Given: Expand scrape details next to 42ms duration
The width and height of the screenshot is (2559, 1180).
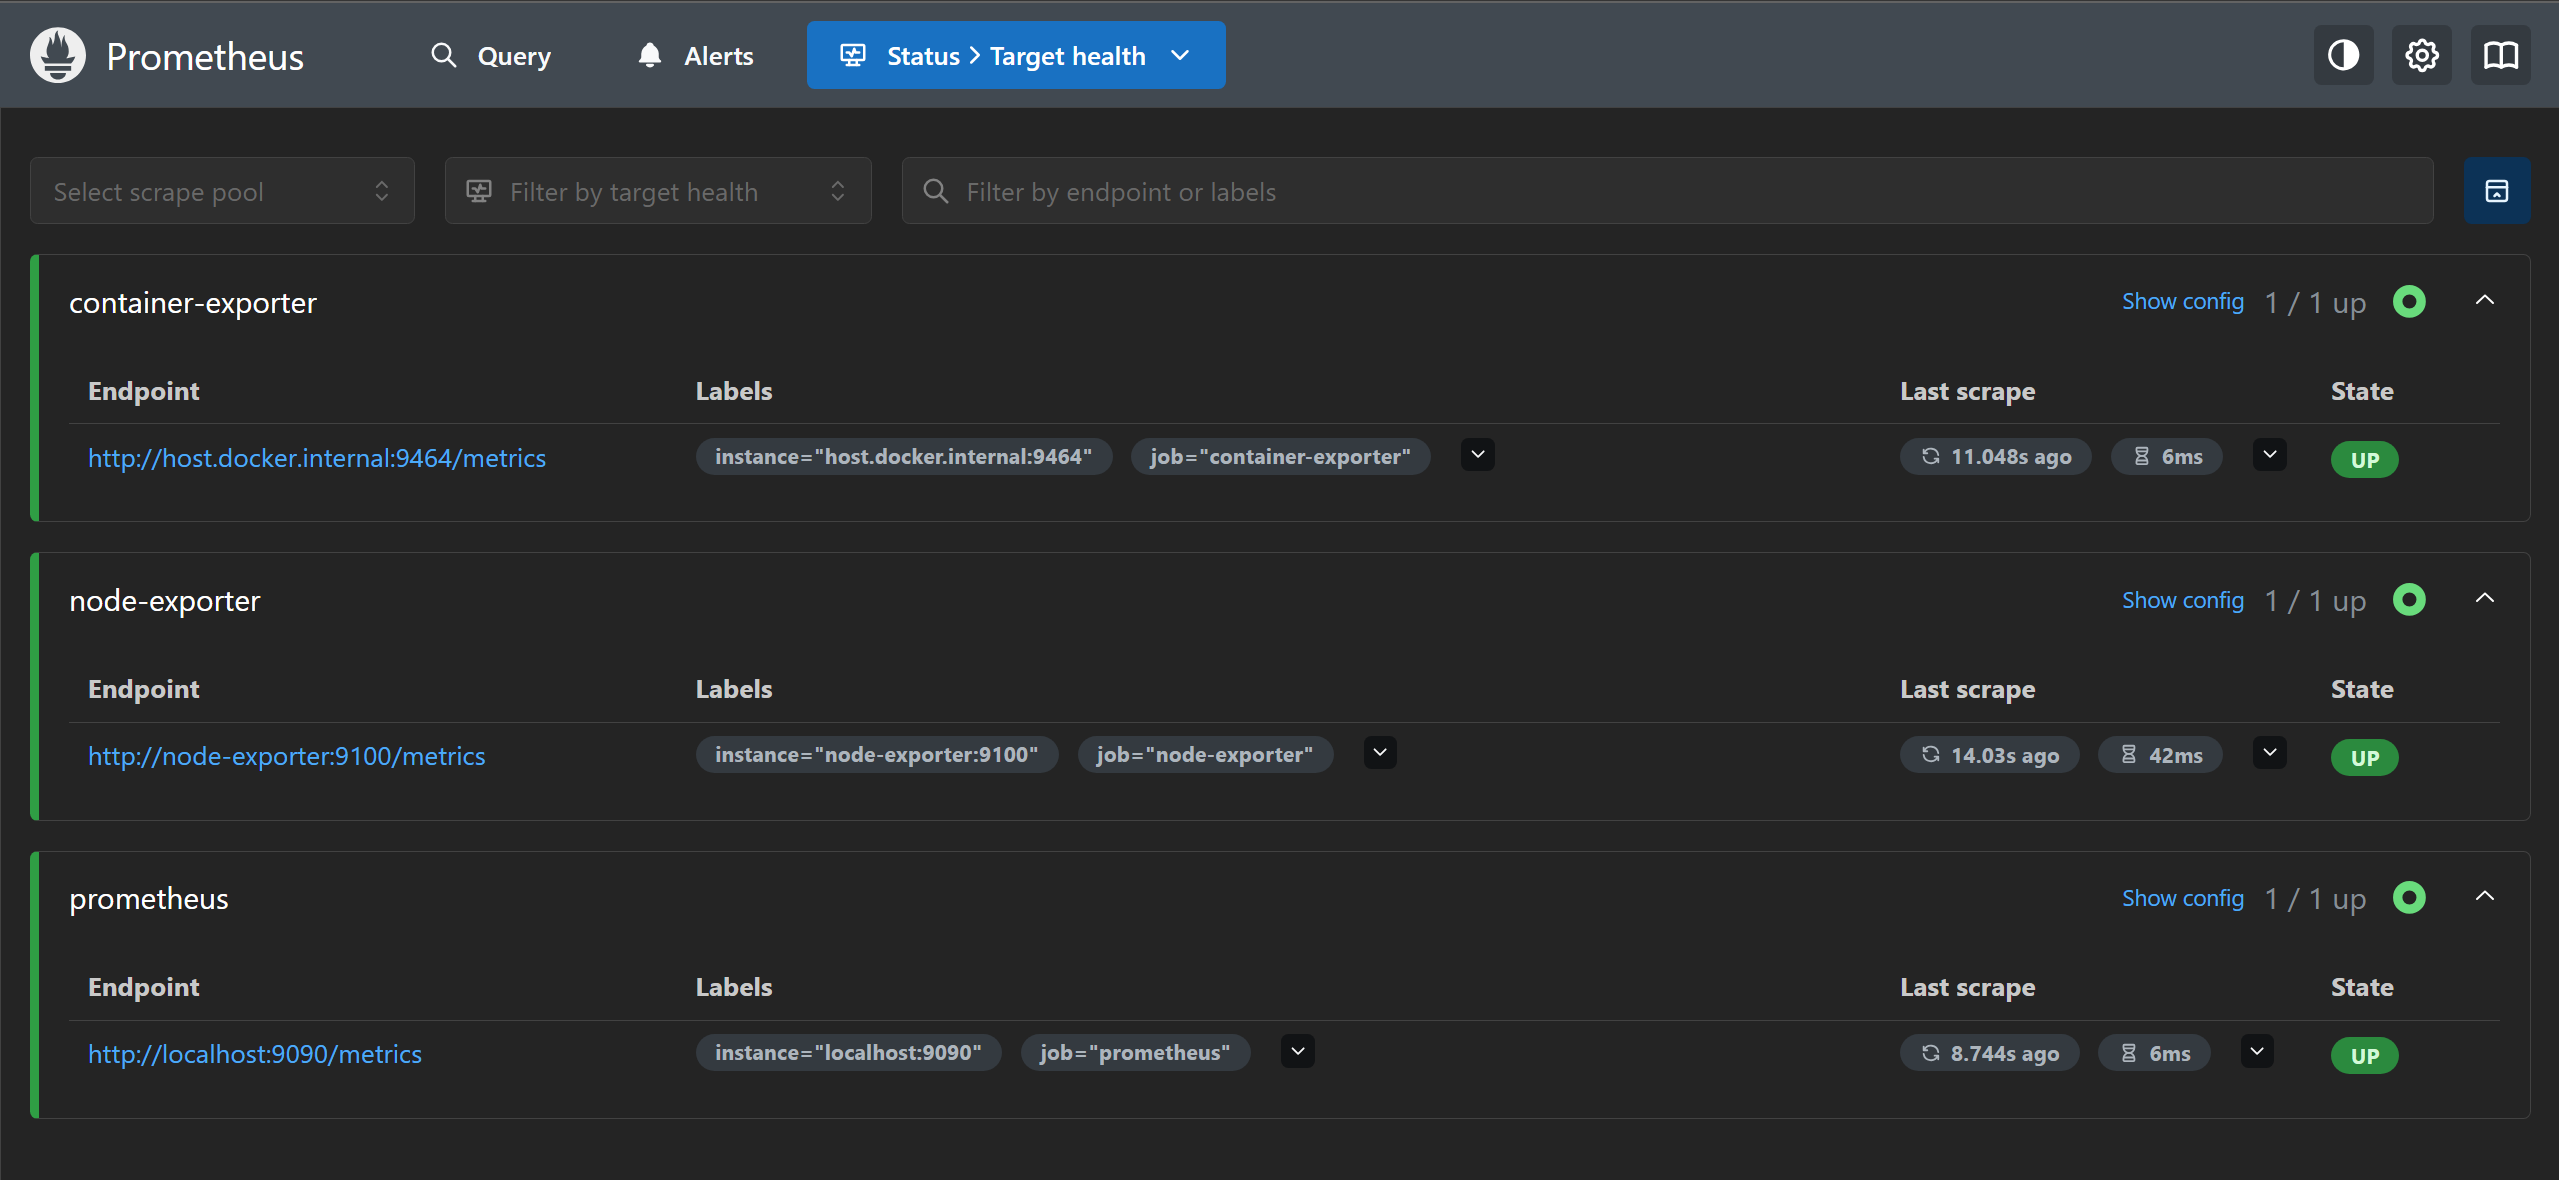Looking at the screenshot, I should click(x=2269, y=753).
